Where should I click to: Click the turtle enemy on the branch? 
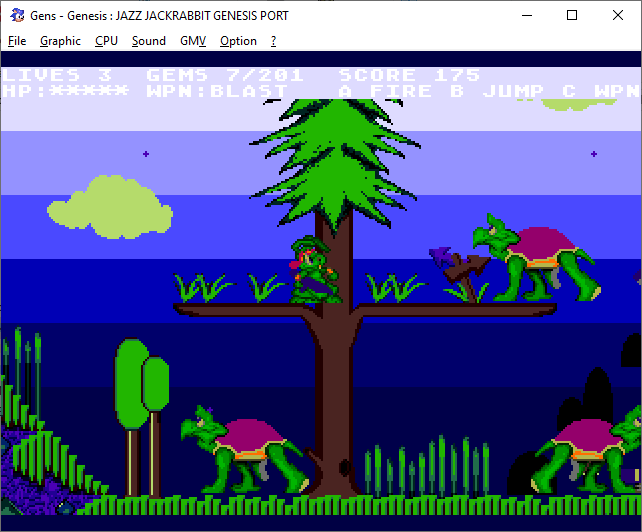[536, 258]
